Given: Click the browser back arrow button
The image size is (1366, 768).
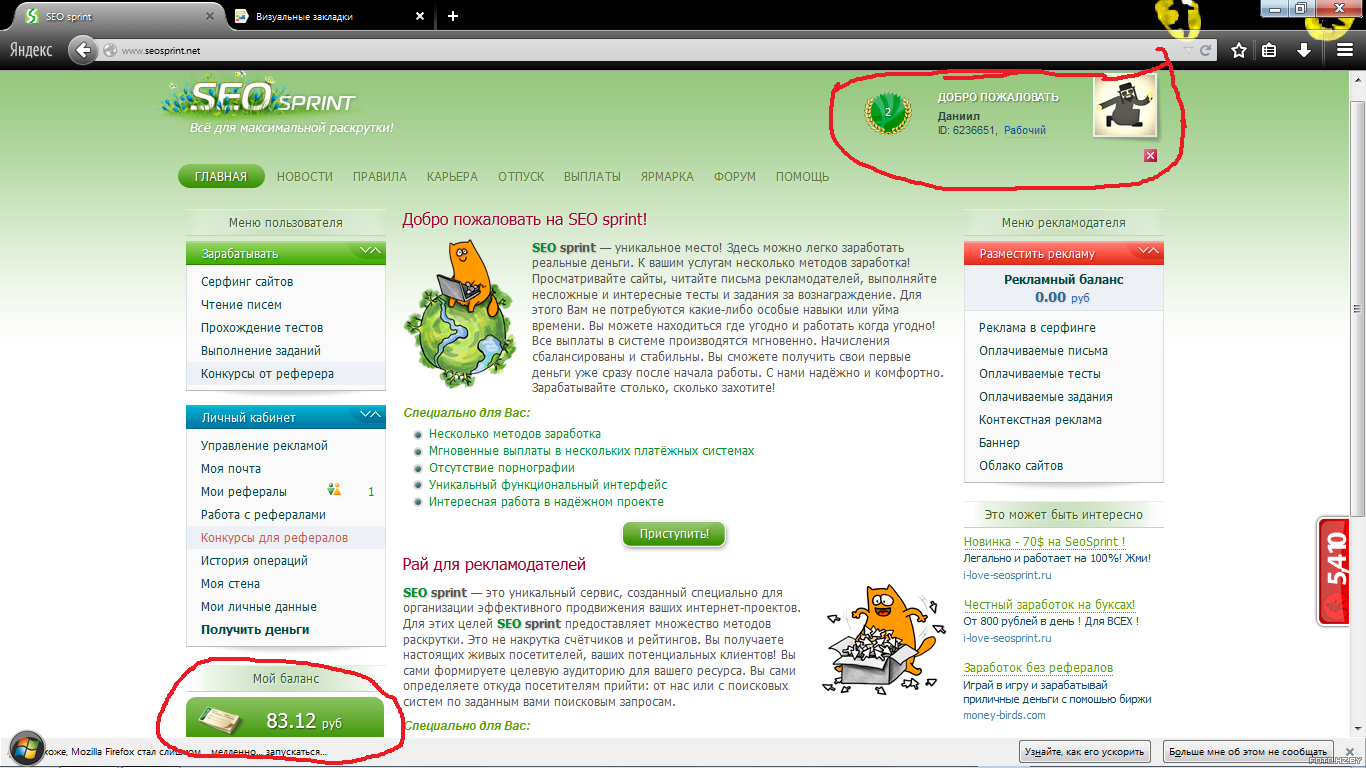Looking at the screenshot, I should pos(85,50).
